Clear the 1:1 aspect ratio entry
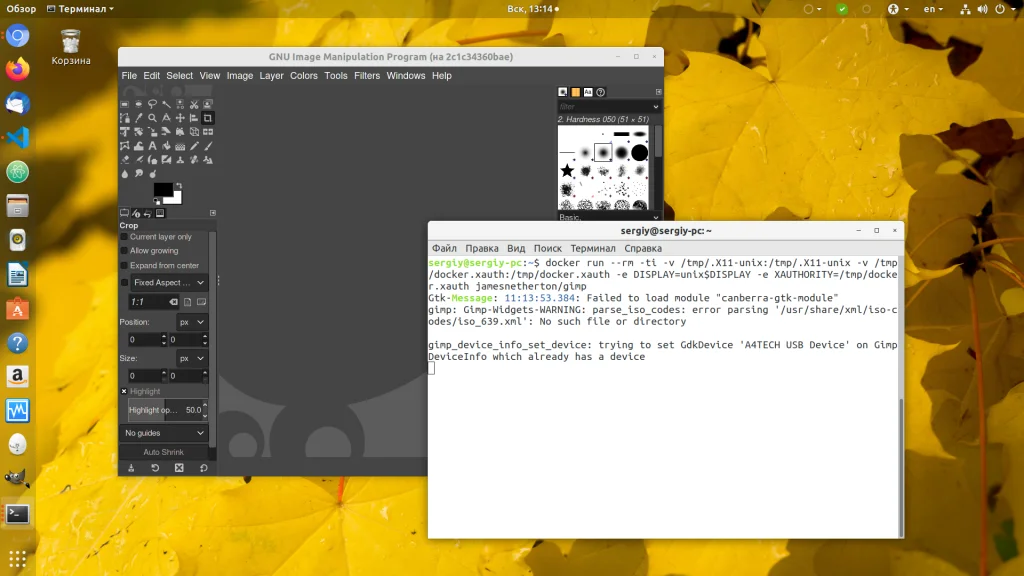 173,302
